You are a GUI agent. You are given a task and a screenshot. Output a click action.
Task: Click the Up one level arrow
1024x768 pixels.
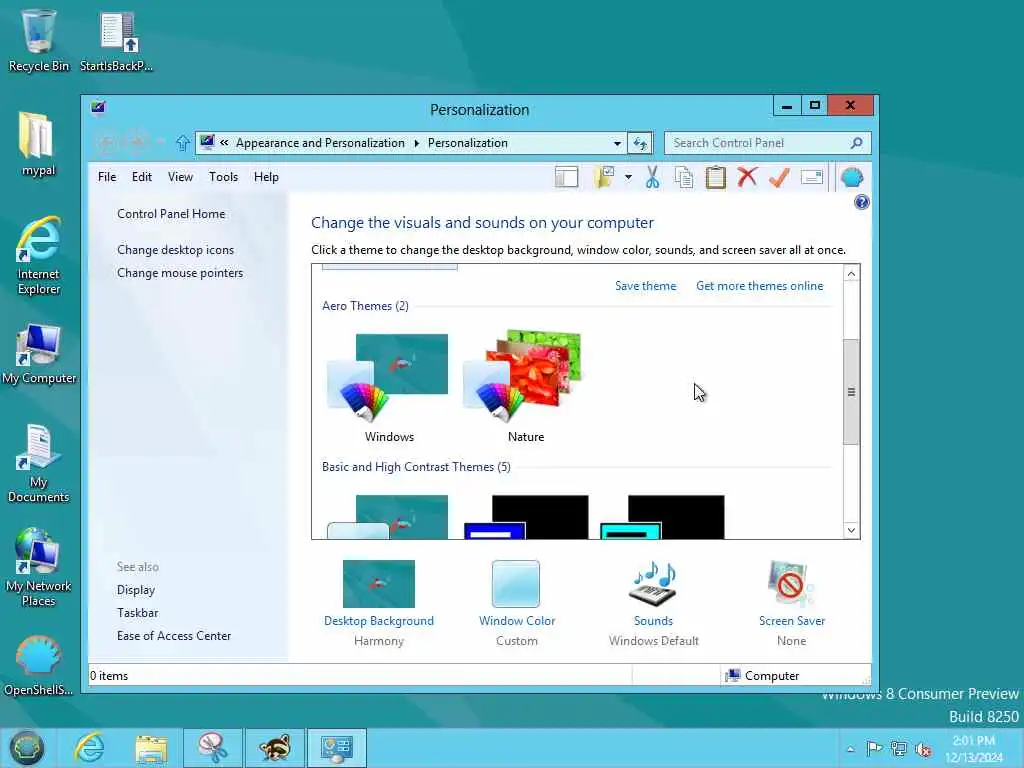(183, 142)
